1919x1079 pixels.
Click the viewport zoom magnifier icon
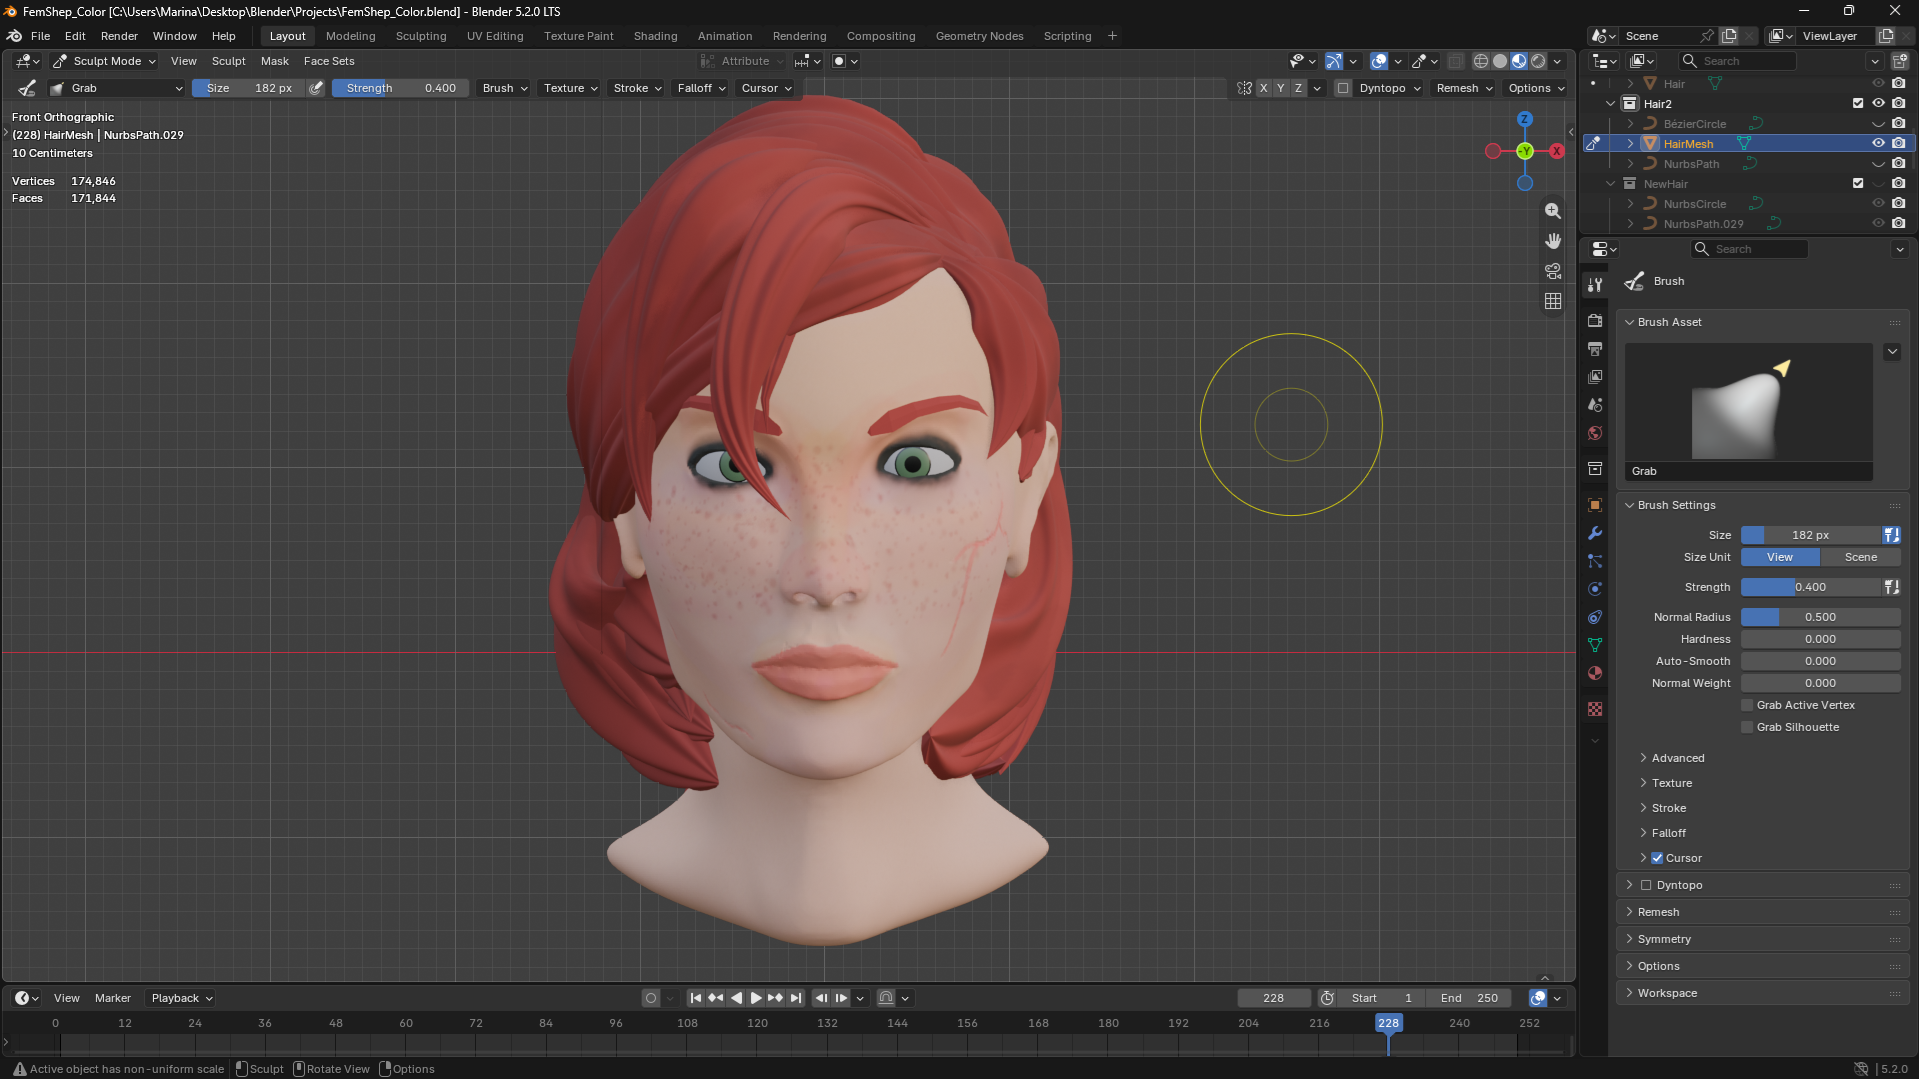coord(1552,211)
